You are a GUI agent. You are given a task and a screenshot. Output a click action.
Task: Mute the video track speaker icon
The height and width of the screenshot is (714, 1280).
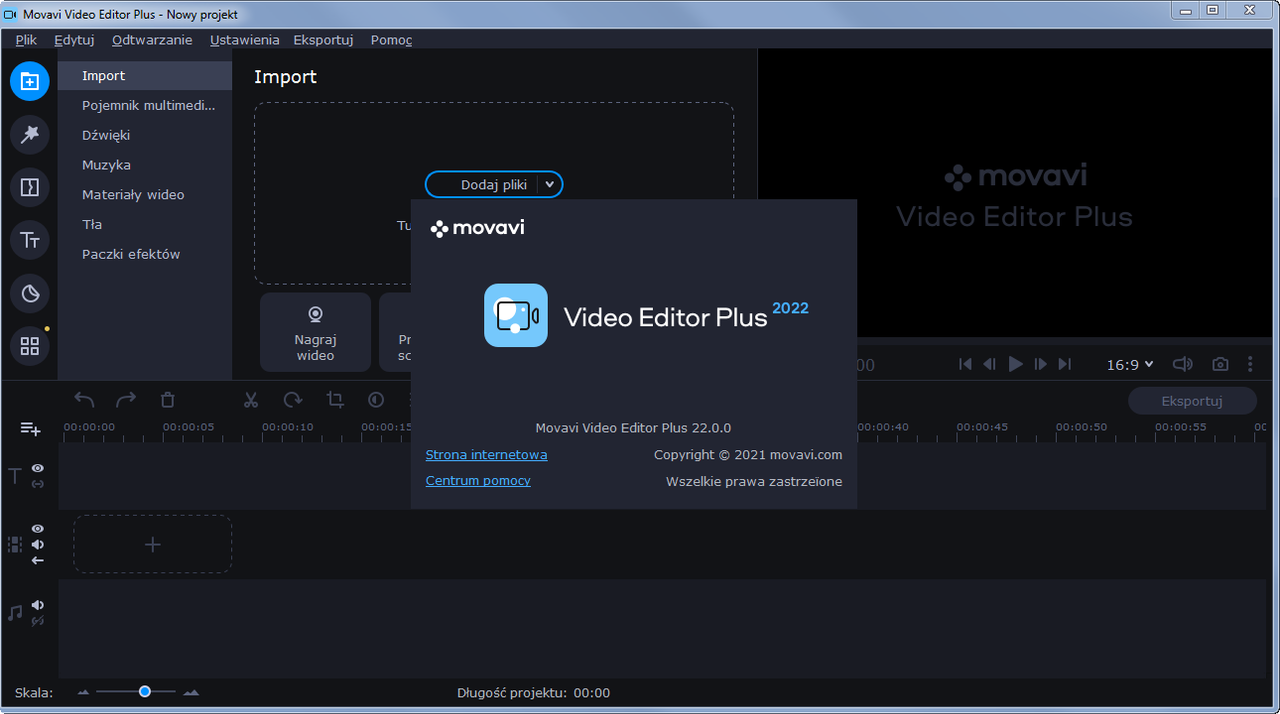[x=38, y=544]
